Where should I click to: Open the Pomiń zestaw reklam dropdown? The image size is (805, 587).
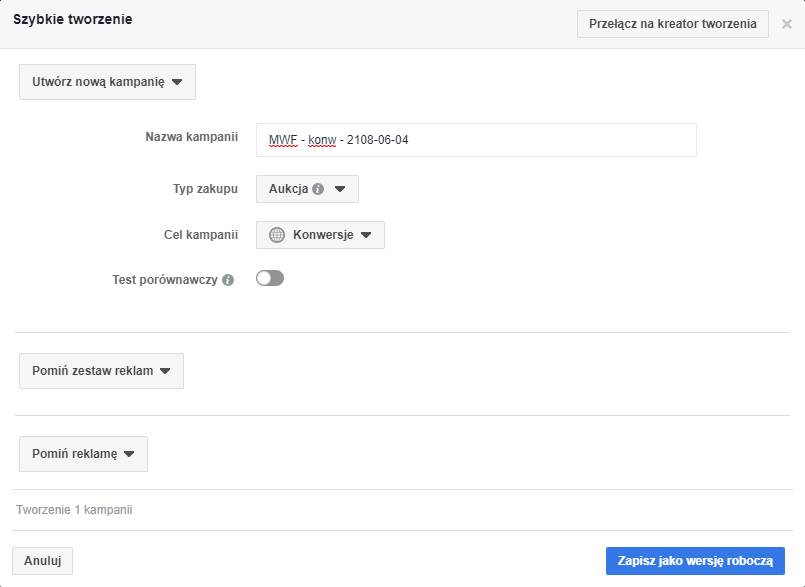click(101, 370)
